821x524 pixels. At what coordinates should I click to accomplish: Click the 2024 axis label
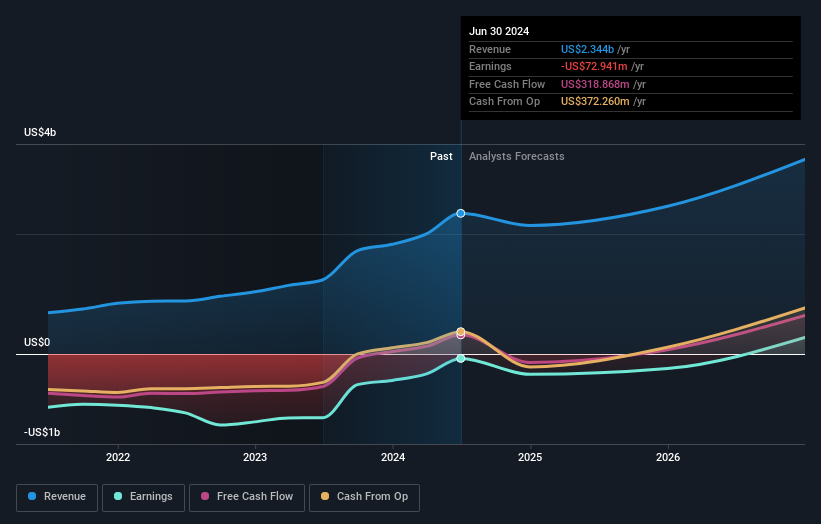tap(393, 457)
